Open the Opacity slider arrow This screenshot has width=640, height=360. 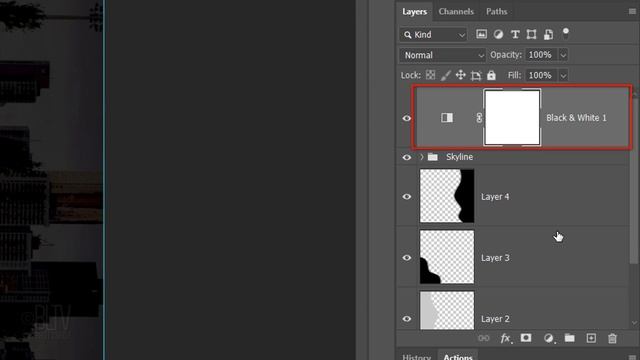point(563,55)
